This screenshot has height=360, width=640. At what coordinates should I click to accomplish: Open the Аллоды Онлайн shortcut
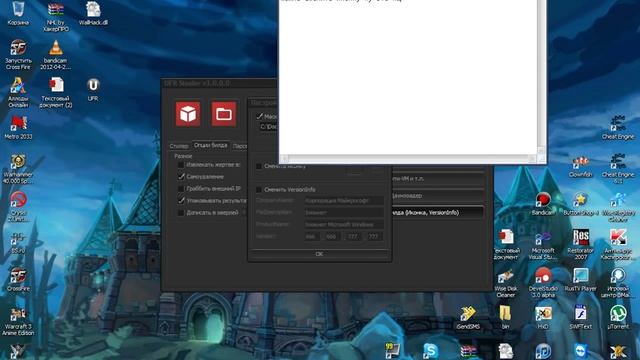18,92
